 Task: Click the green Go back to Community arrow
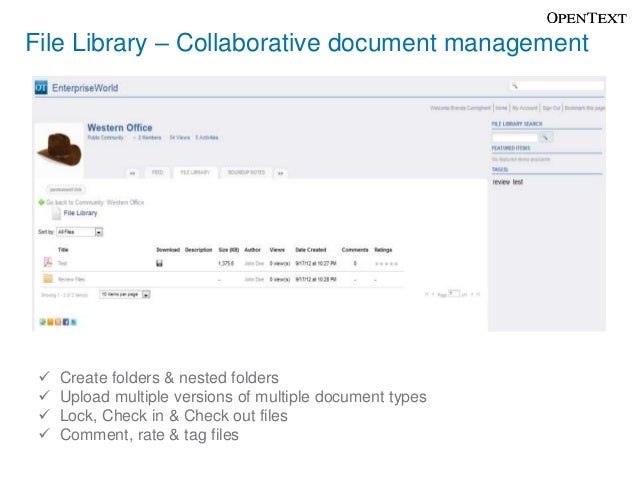click(x=41, y=202)
